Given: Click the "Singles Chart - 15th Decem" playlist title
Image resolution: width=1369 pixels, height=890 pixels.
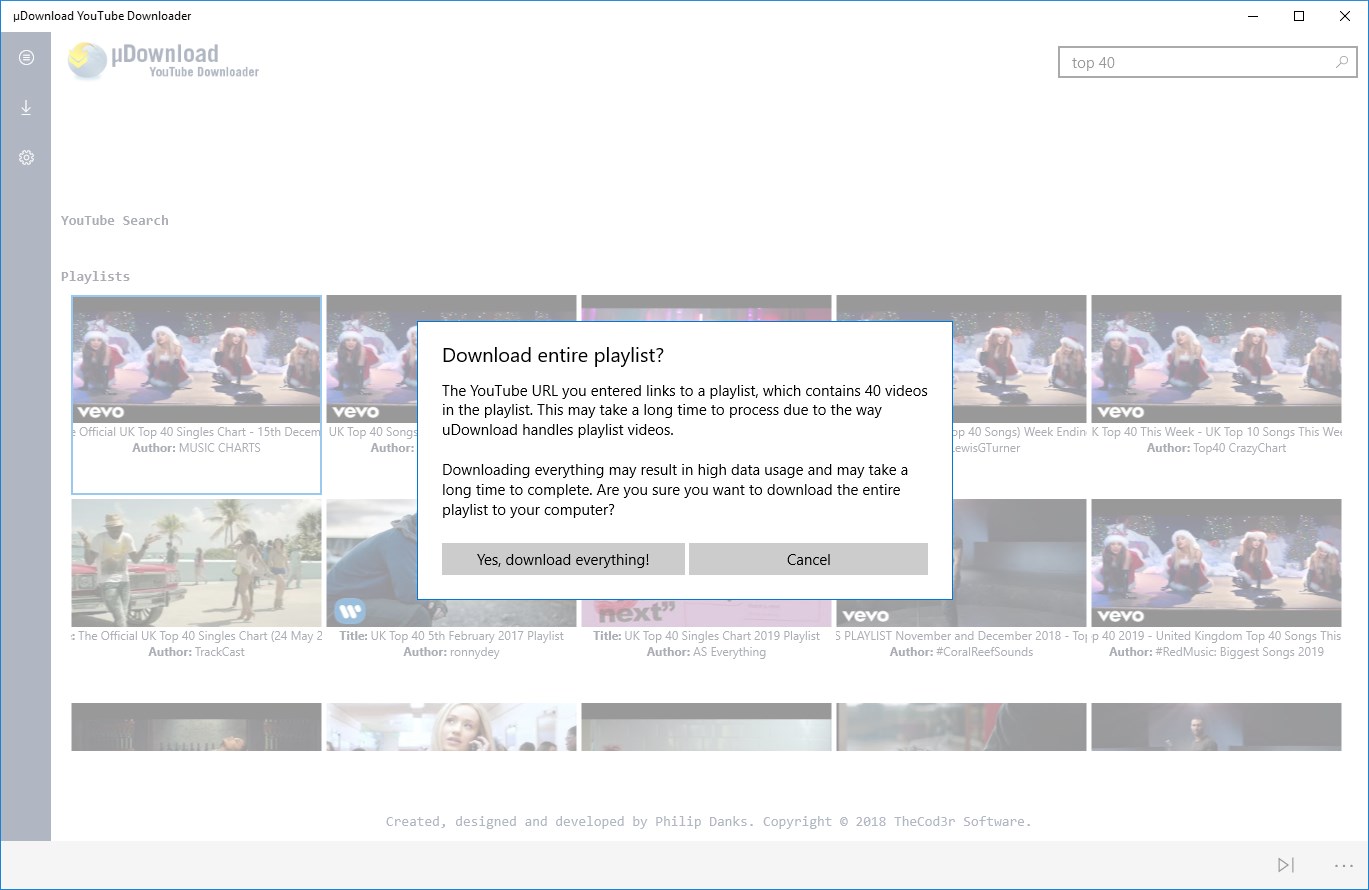Looking at the screenshot, I should tap(197, 432).
